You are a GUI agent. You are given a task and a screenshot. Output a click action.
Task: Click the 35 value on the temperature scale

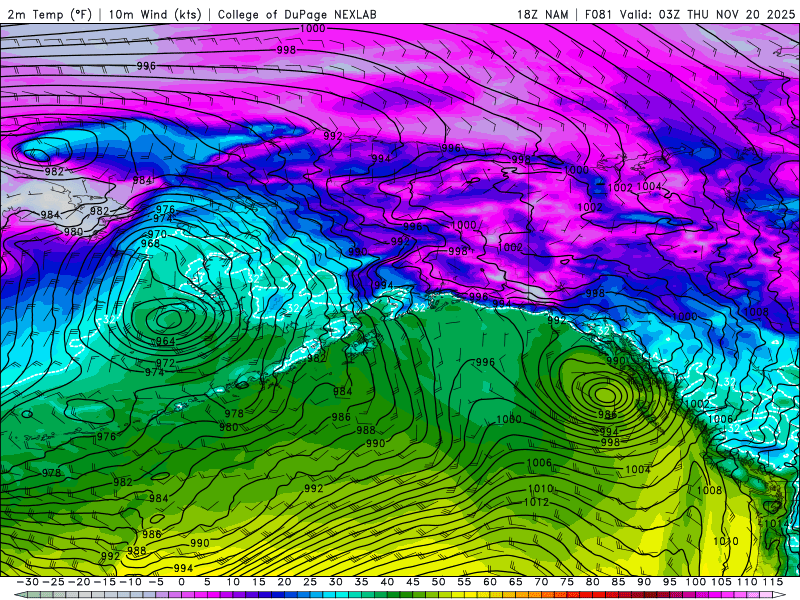tap(361, 582)
